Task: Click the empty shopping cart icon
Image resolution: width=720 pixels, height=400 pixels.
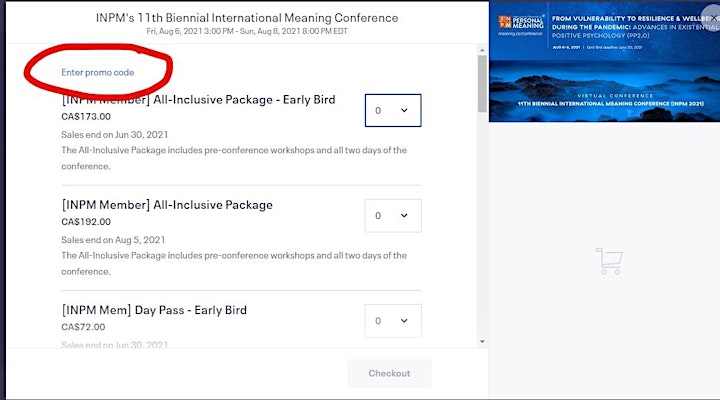Action: (x=609, y=261)
